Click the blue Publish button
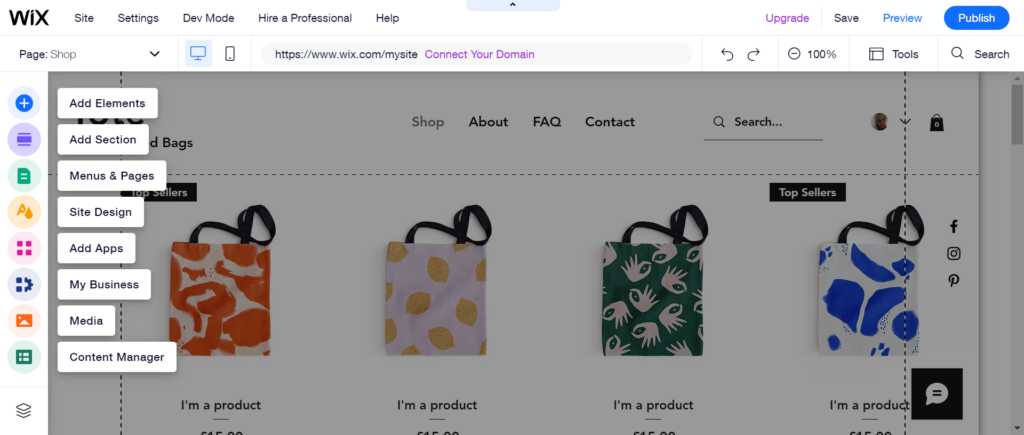1024x435 pixels. tap(976, 18)
